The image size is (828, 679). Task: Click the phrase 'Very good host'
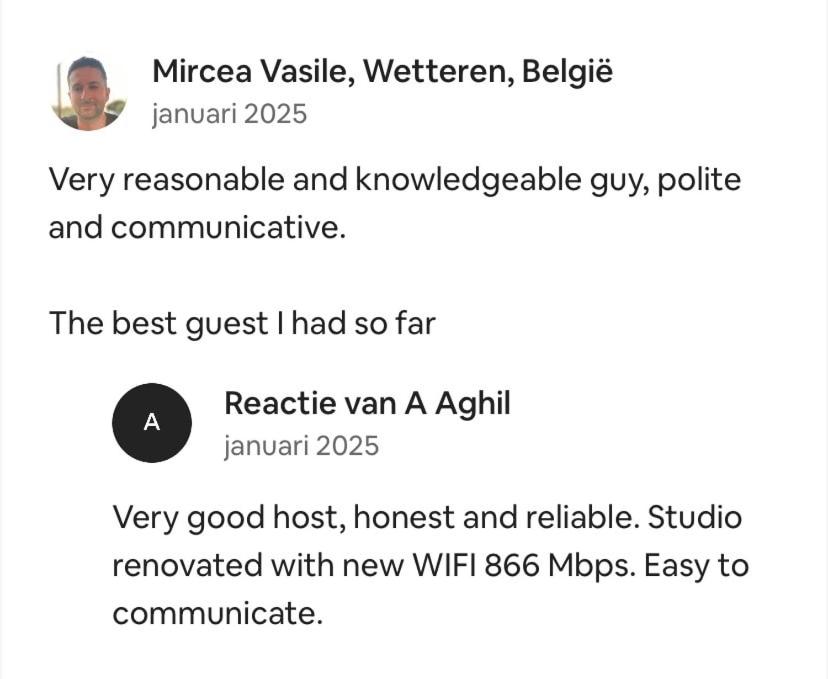coord(232,517)
